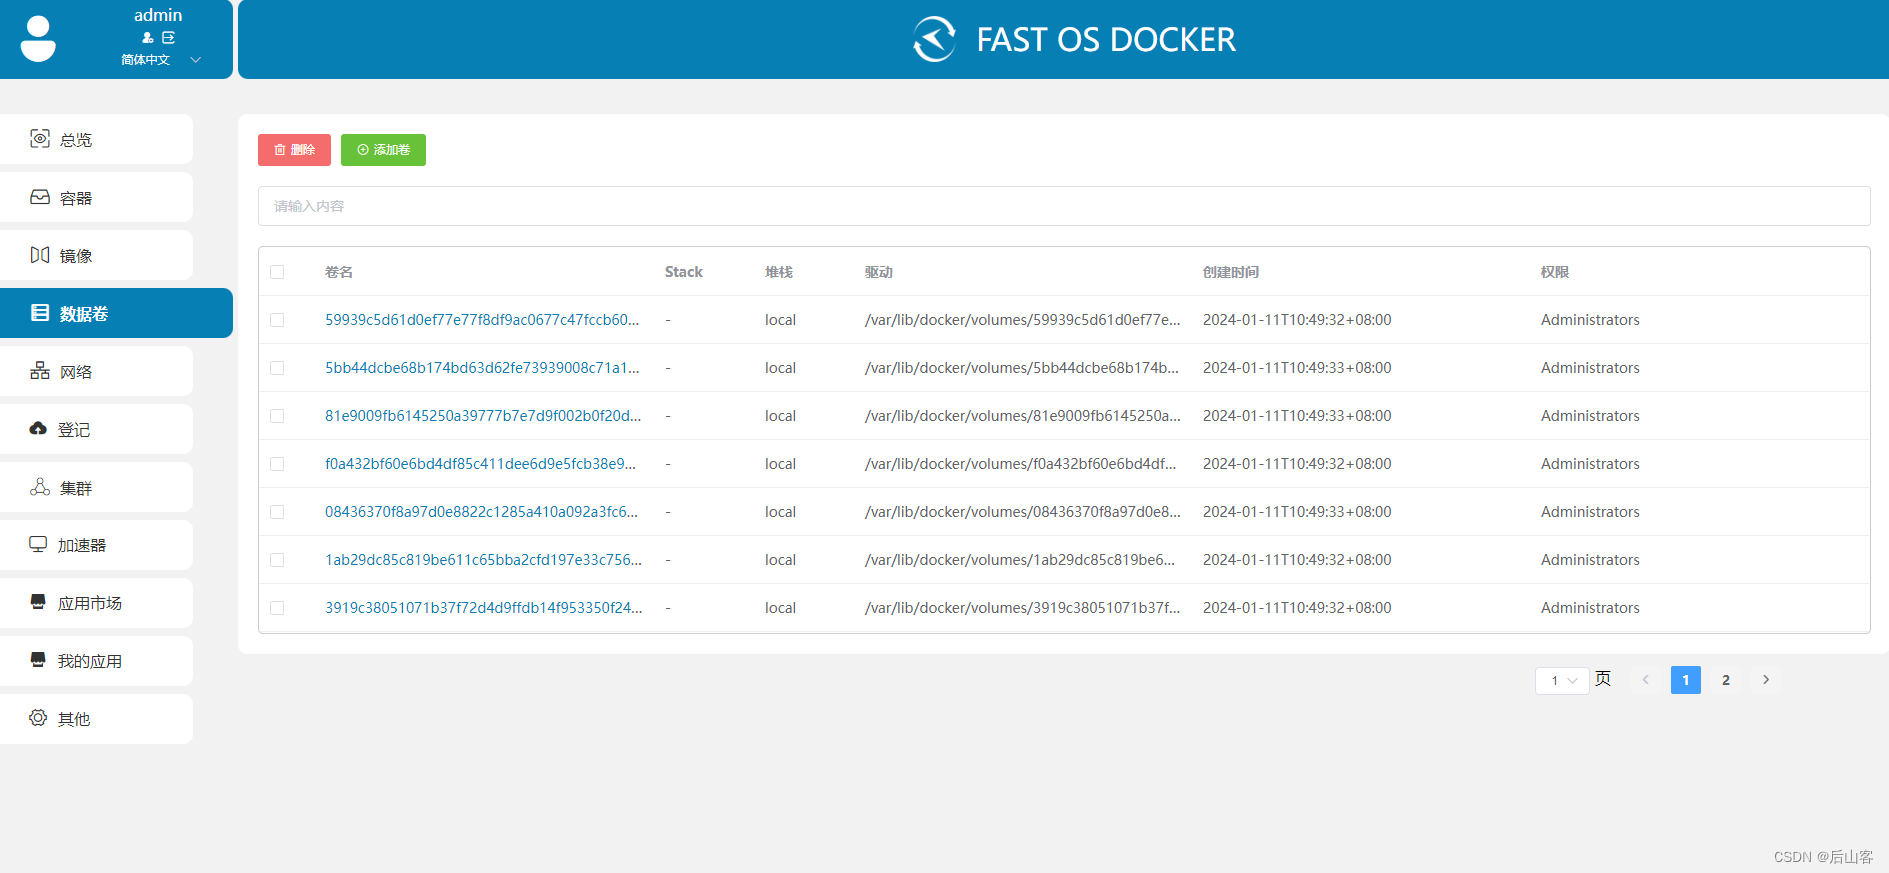Click the 创建时间 column header
The height and width of the screenshot is (873, 1889).
pyautogui.click(x=1231, y=272)
